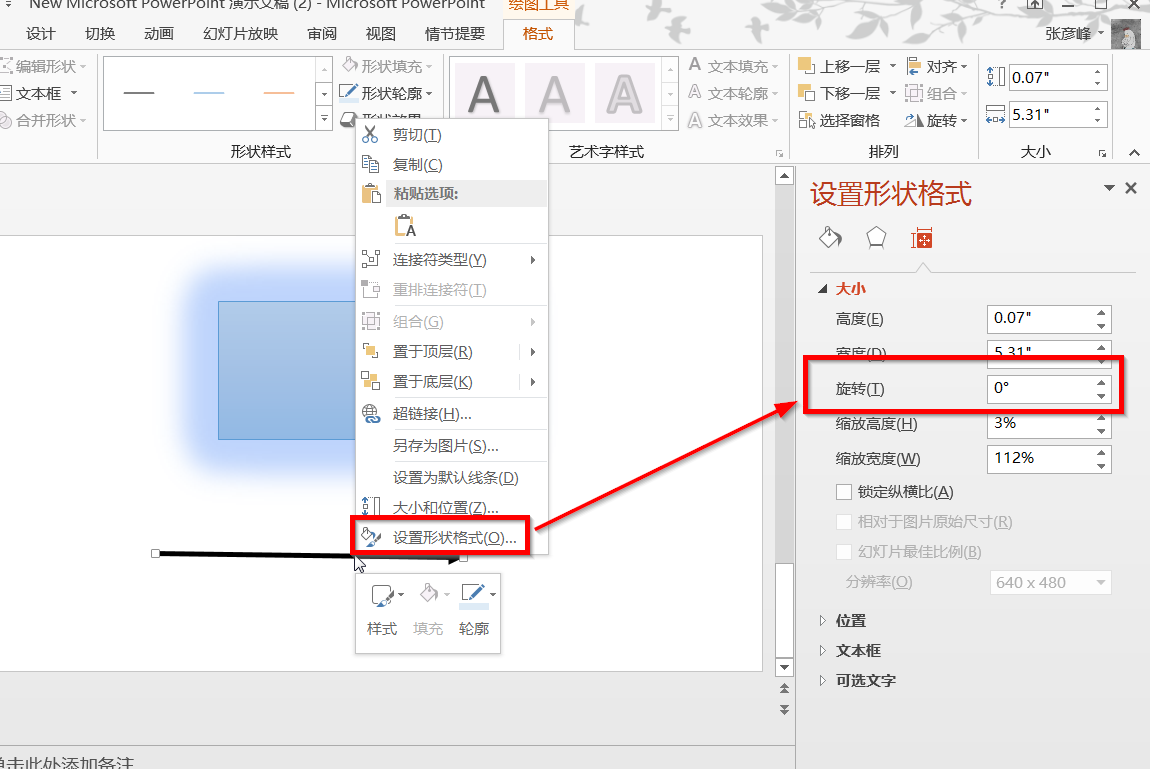The height and width of the screenshot is (769, 1150).
Task: Click the pentagon effects icon in format pane
Action: pyautogui.click(x=875, y=238)
